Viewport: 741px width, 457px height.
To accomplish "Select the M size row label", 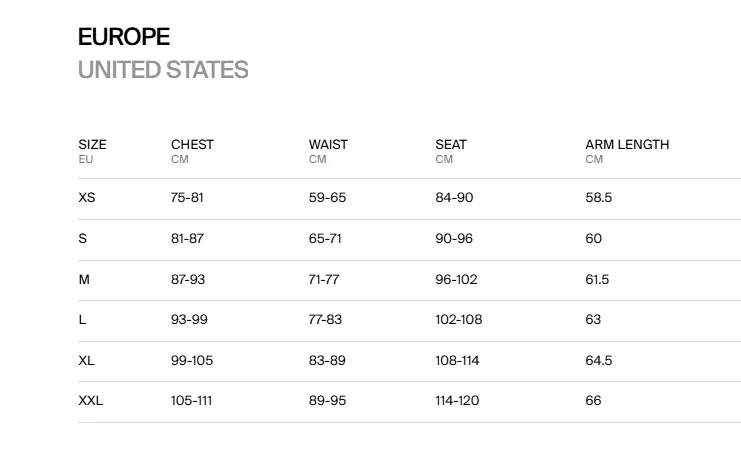I will (x=84, y=279).
